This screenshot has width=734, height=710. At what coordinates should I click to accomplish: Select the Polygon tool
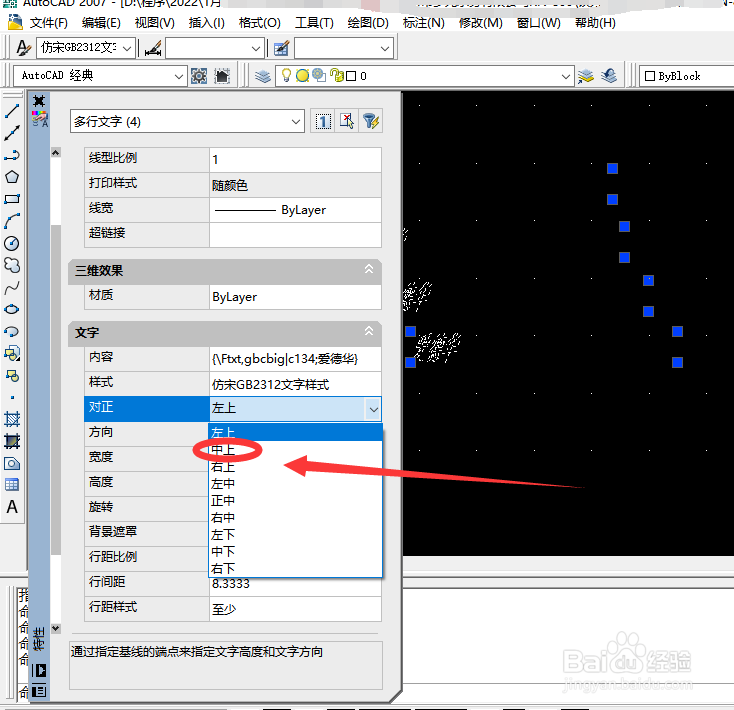[x=12, y=177]
